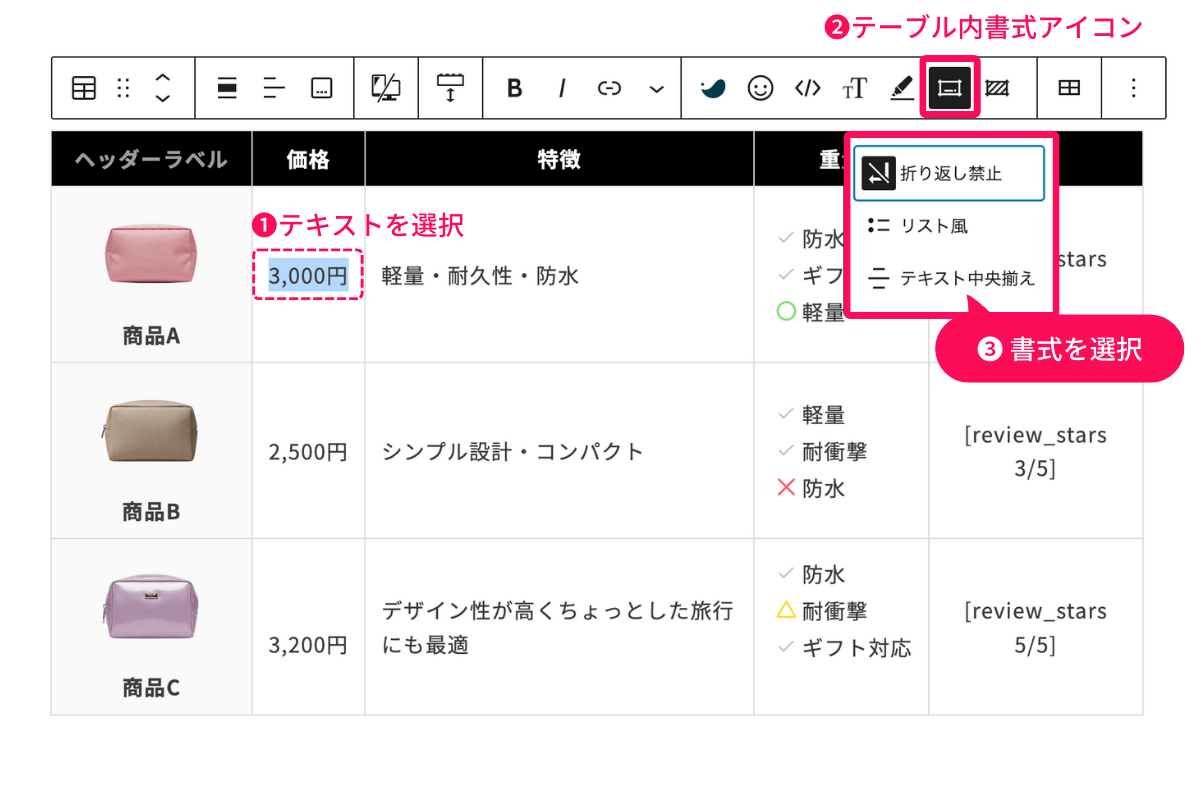Image resolution: width=1200 pixels, height=800 pixels.
Task: Select the Italic formatting icon
Action: click(x=562, y=88)
